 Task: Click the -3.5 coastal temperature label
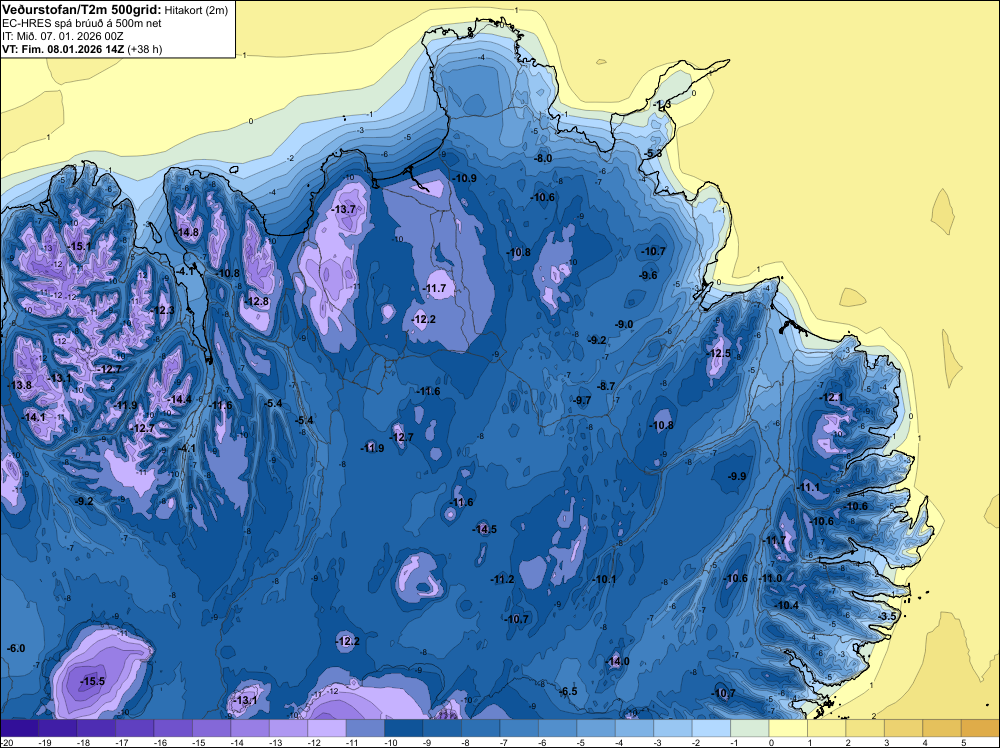click(887, 617)
